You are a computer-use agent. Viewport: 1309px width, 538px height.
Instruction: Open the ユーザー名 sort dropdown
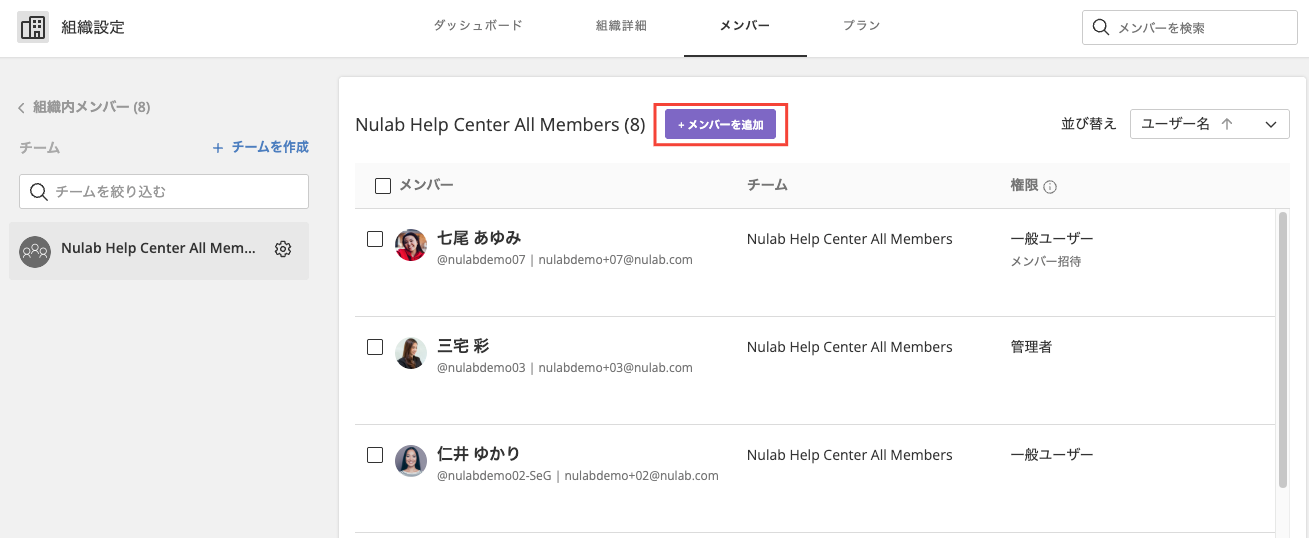(1209, 124)
